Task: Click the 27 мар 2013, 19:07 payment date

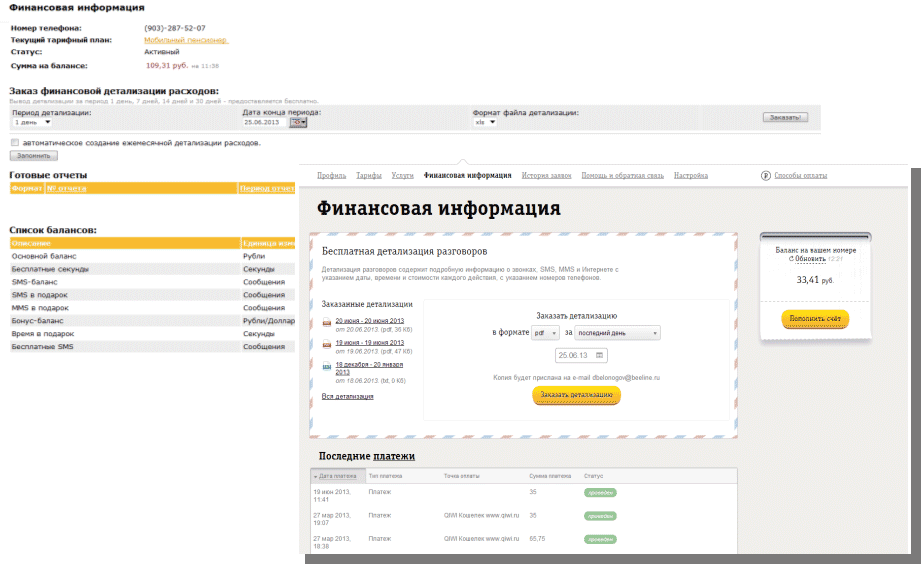Action: (x=332, y=519)
